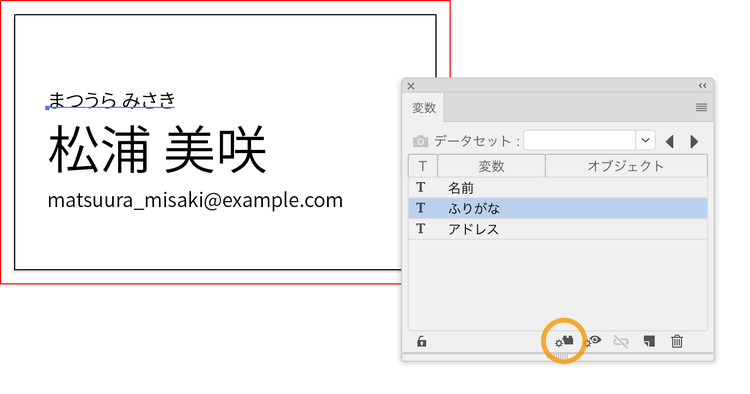The height and width of the screenshot is (394, 750).
Task: Go to next data set arrow
Action: pos(694,142)
